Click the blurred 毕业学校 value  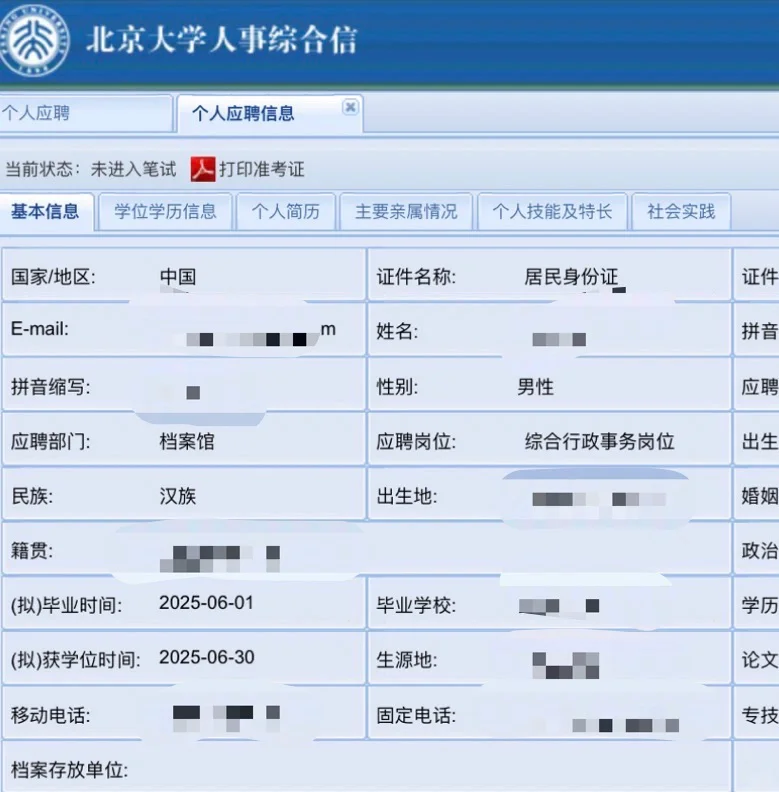coord(559,606)
